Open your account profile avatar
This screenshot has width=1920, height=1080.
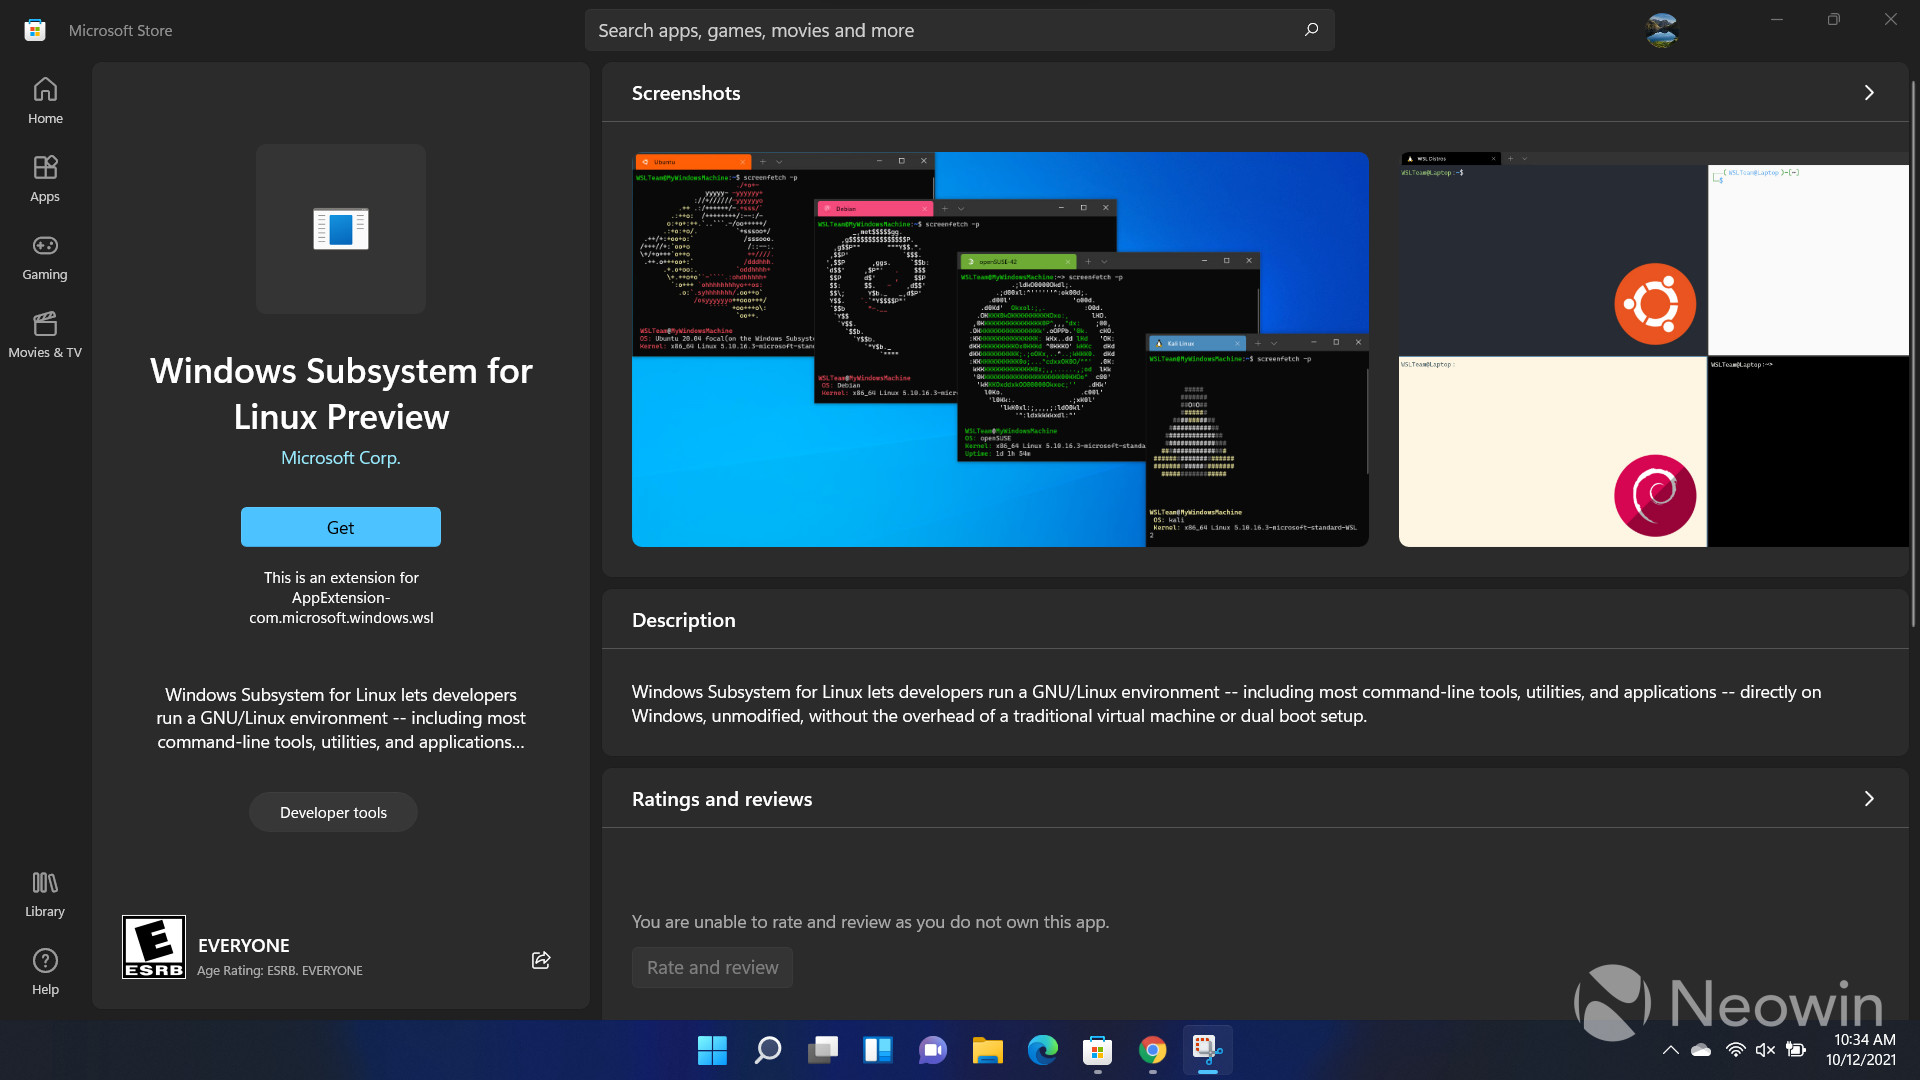(1661, 29)
